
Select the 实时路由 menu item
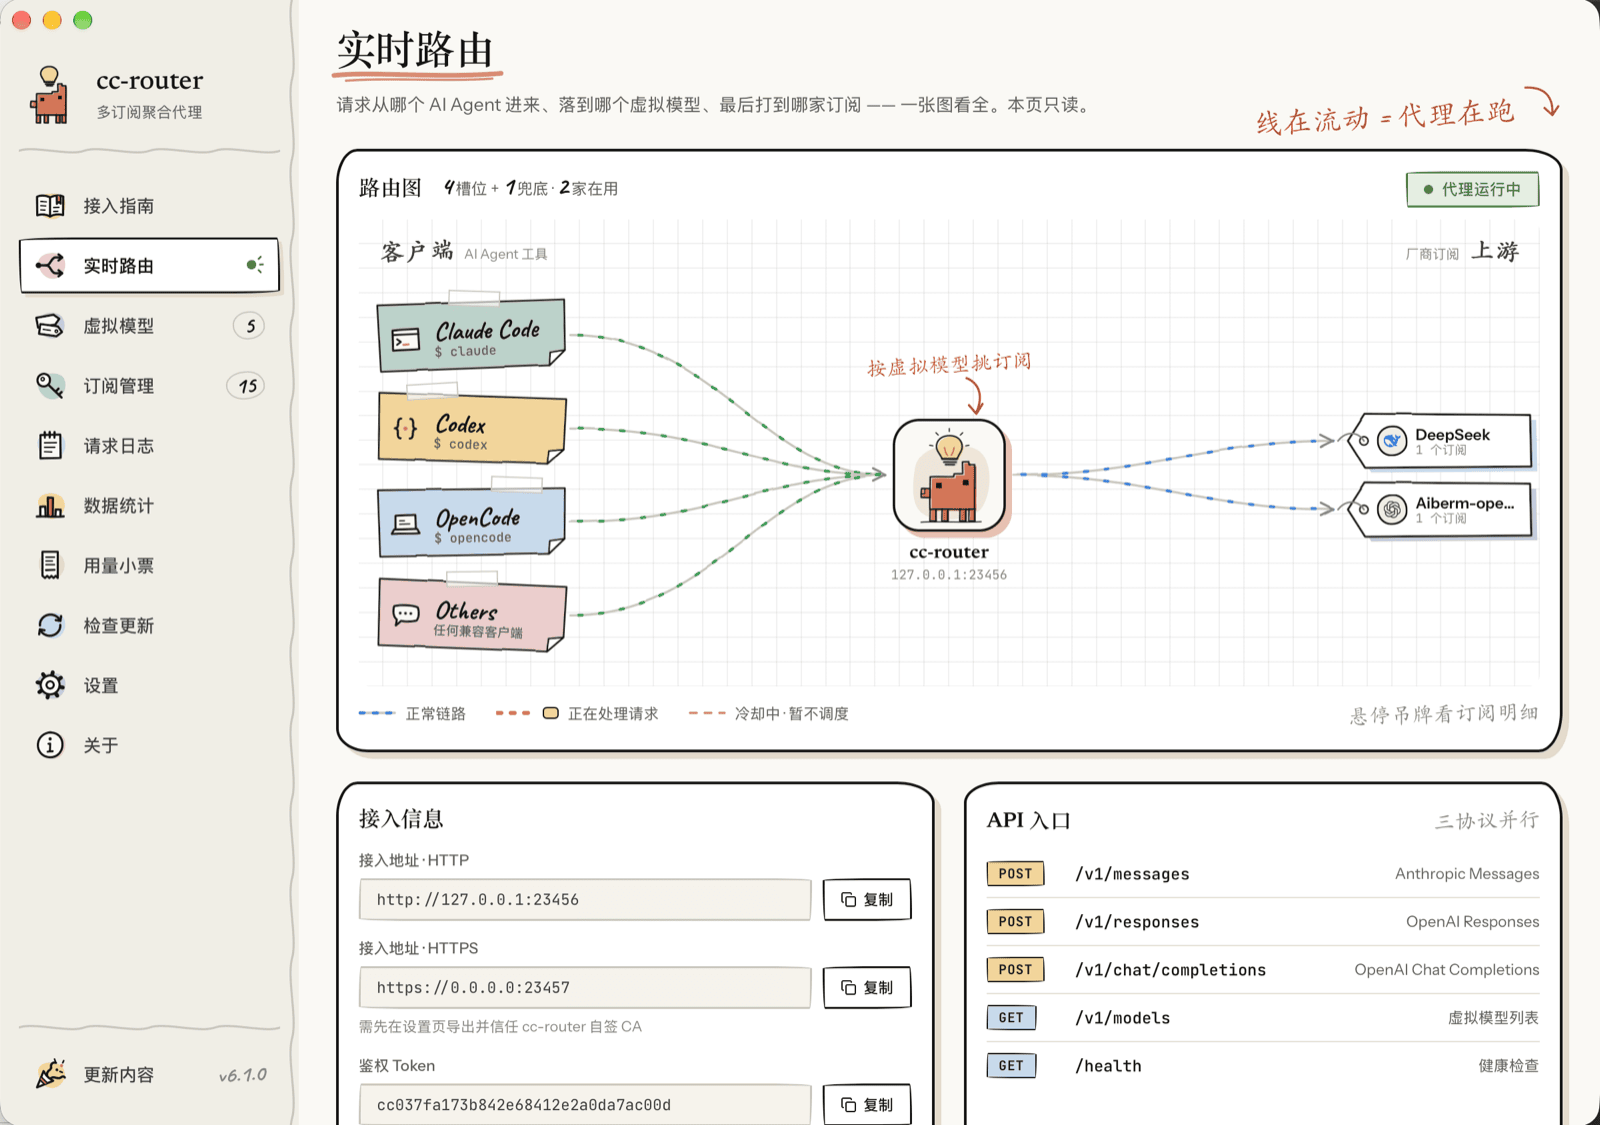pos(149,266)
